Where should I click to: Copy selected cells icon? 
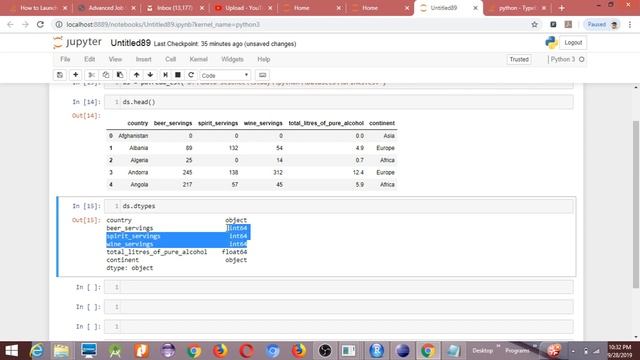[106, 75]
